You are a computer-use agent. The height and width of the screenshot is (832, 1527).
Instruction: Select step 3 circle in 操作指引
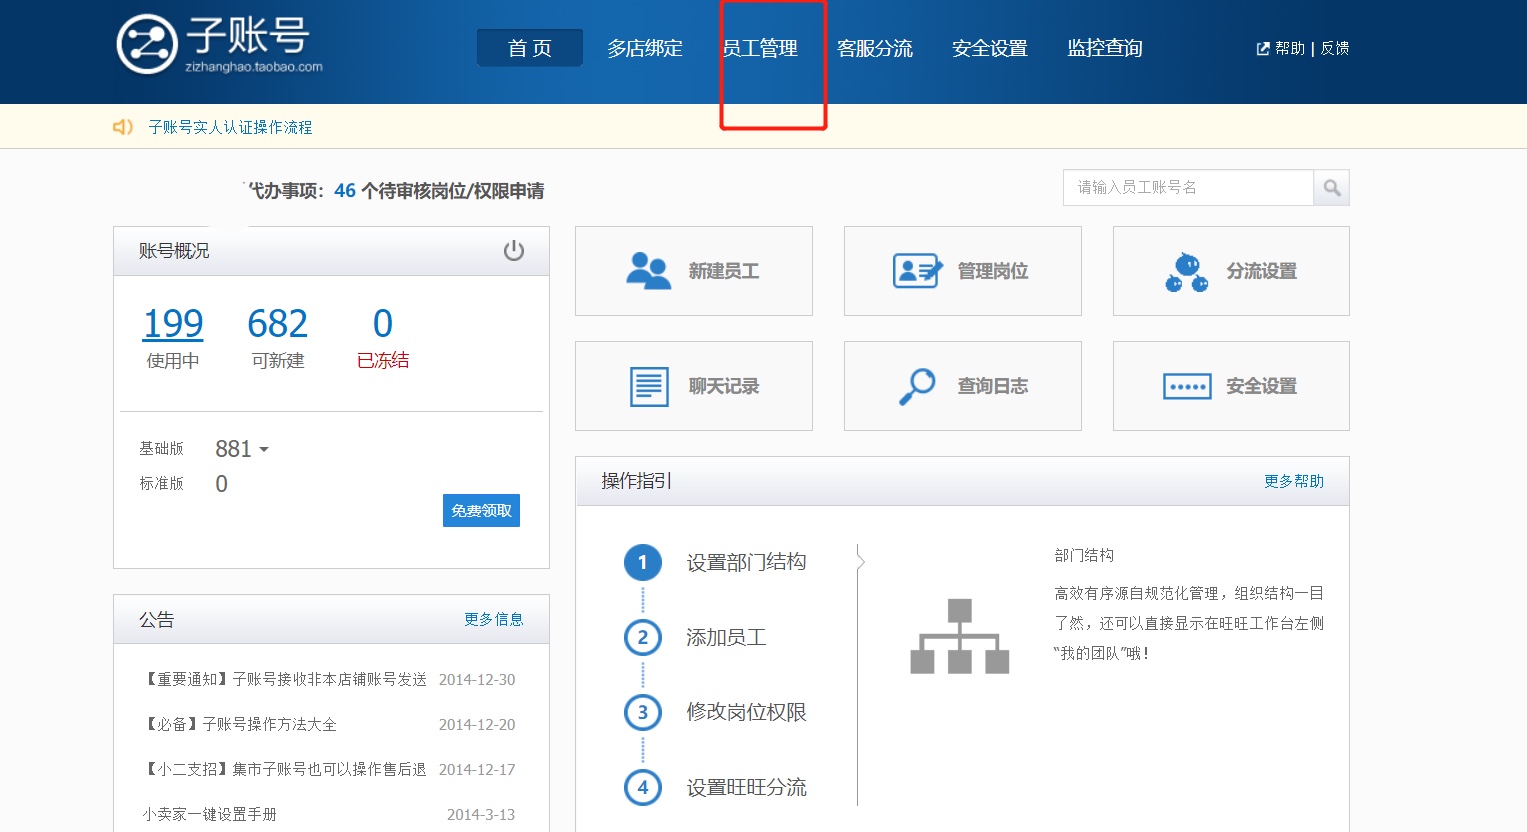643,712
